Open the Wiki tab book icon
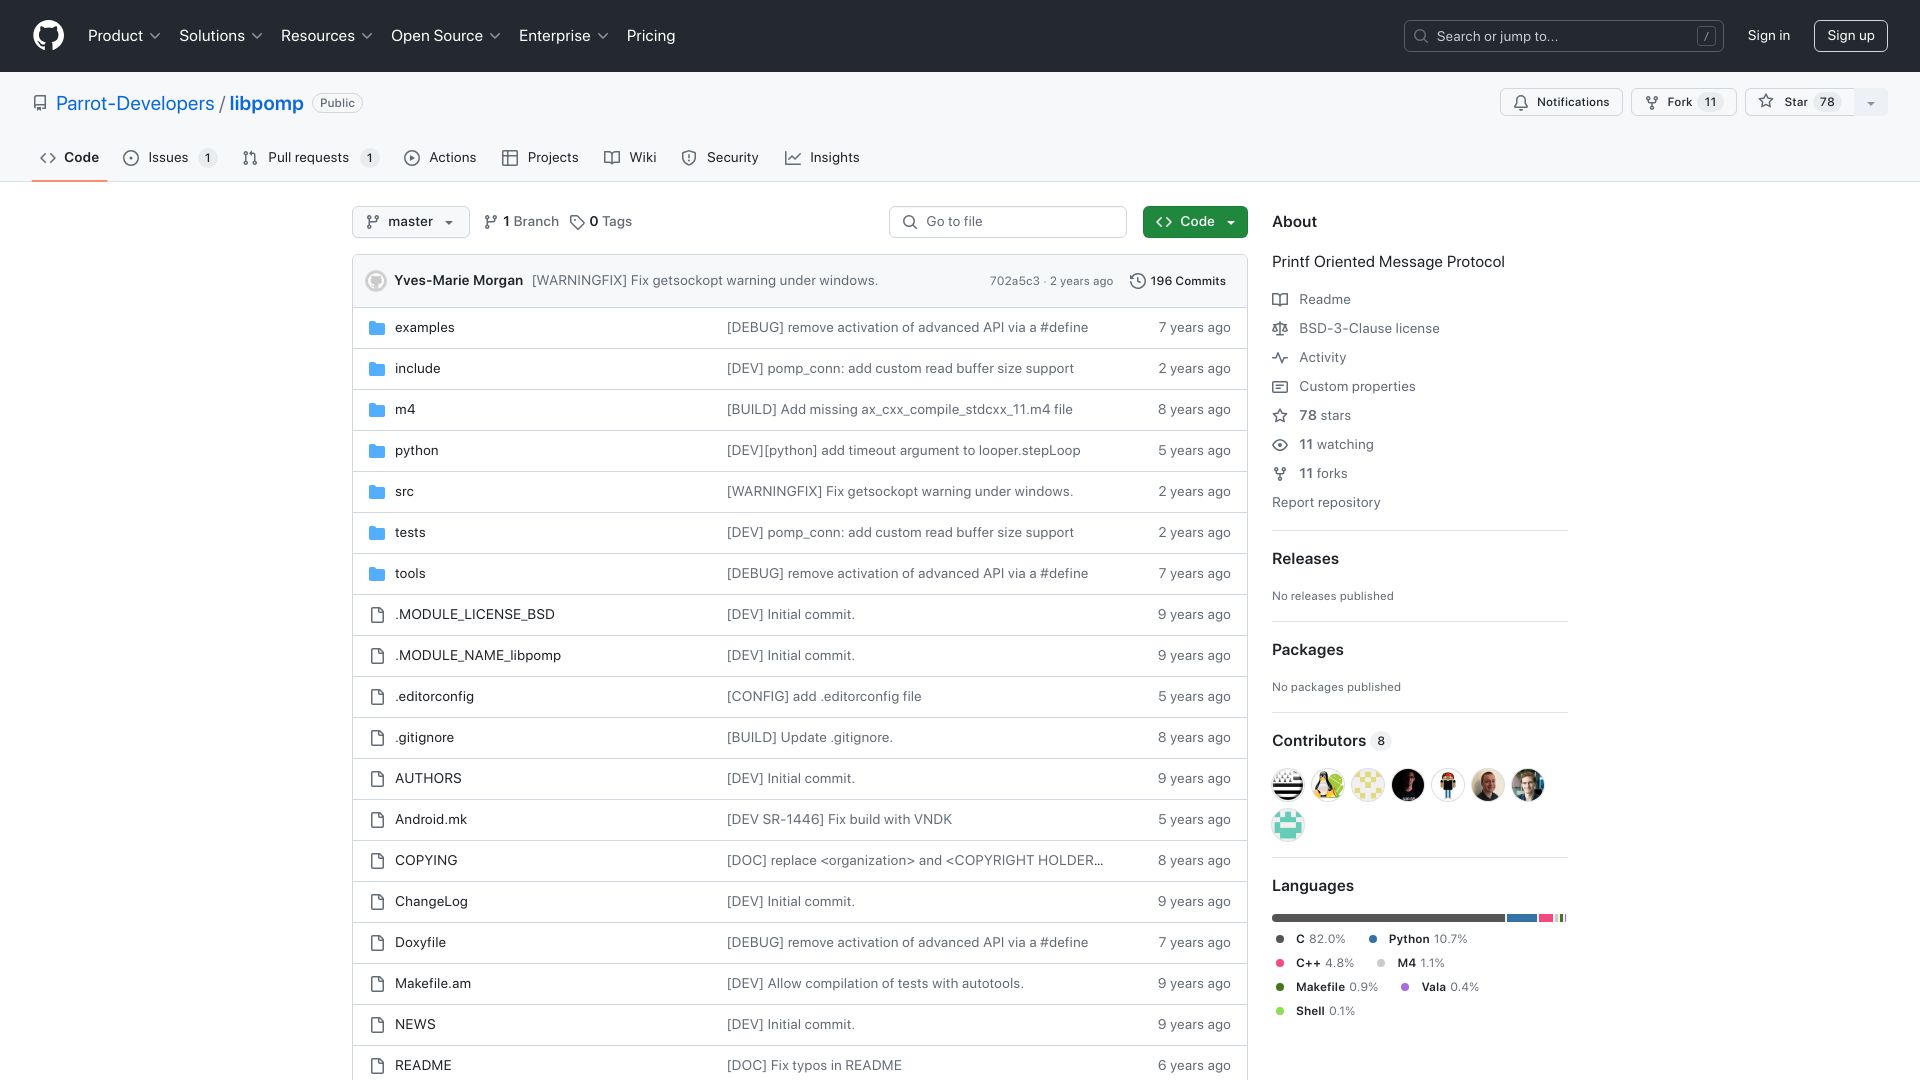This screenshot has width=1920, height=1080. pyautogui.click(x=612, y=158)
